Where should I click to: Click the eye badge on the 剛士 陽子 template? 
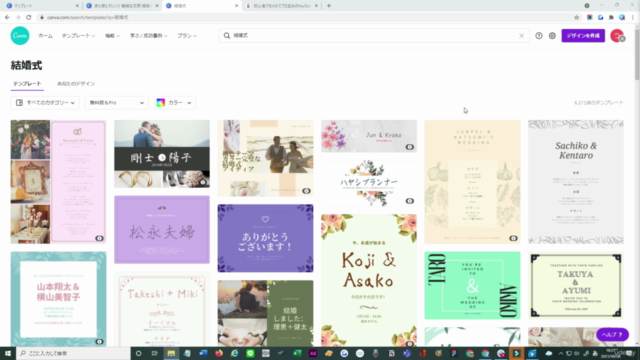coord(203,182)
